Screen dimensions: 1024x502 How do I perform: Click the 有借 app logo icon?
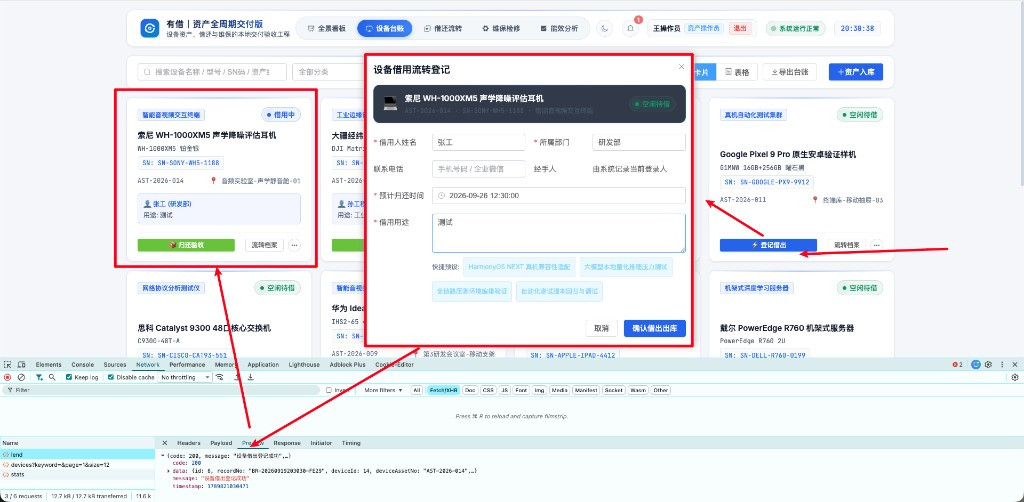coord(150,28)
